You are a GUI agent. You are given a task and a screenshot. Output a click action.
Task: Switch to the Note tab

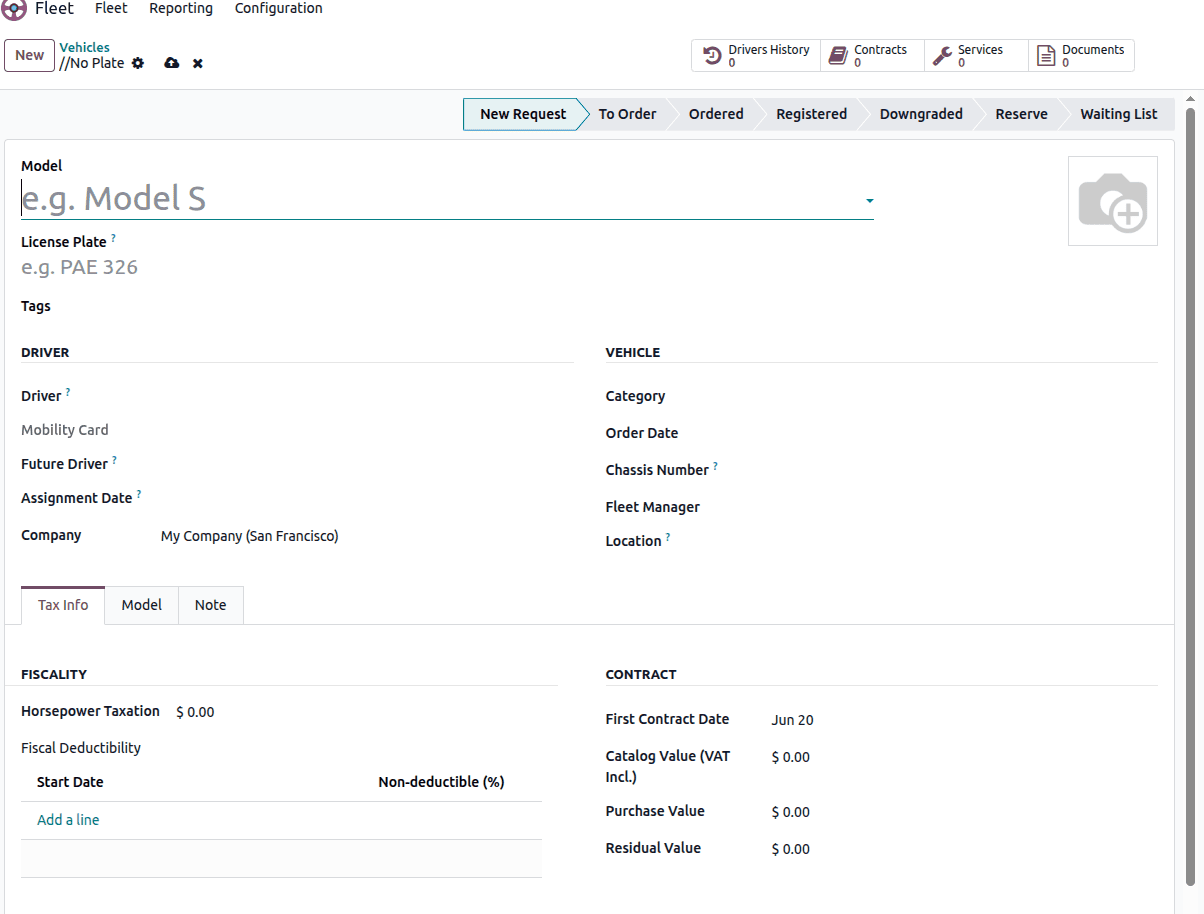pyautogui.click(x=210, y=605)
